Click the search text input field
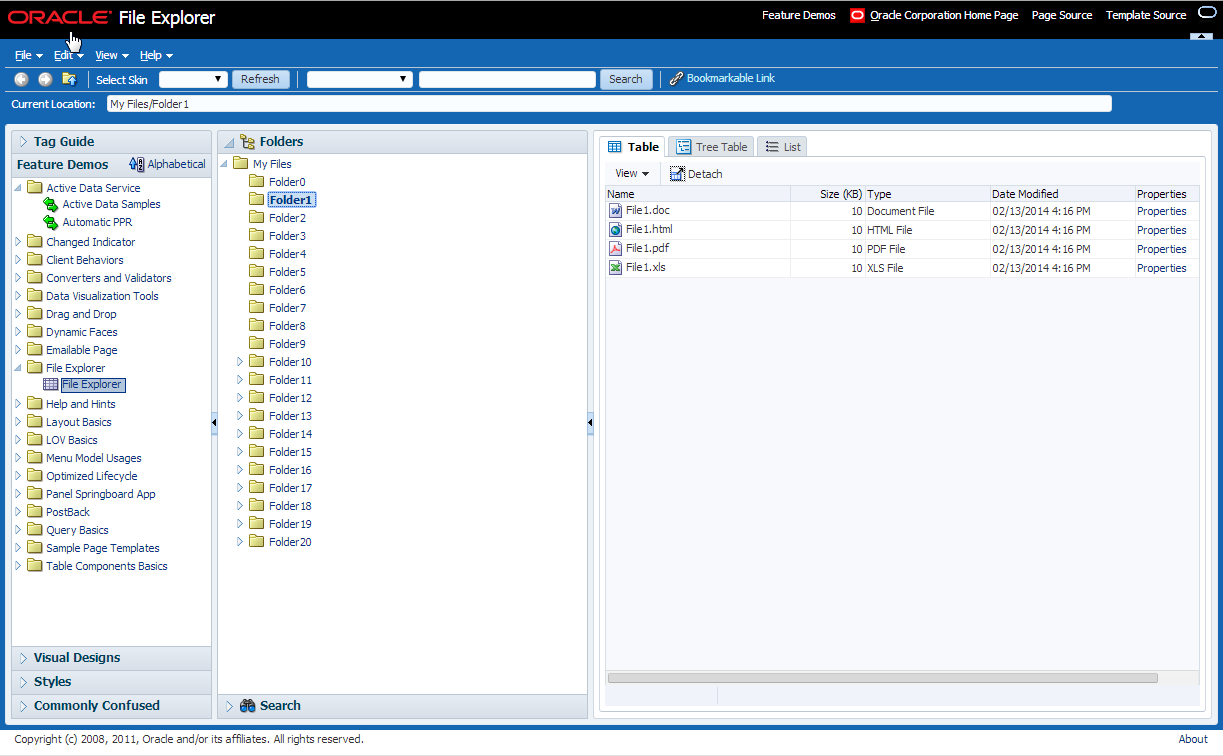This screenshot has height=756, width=1223. click(x=507, y=79)
